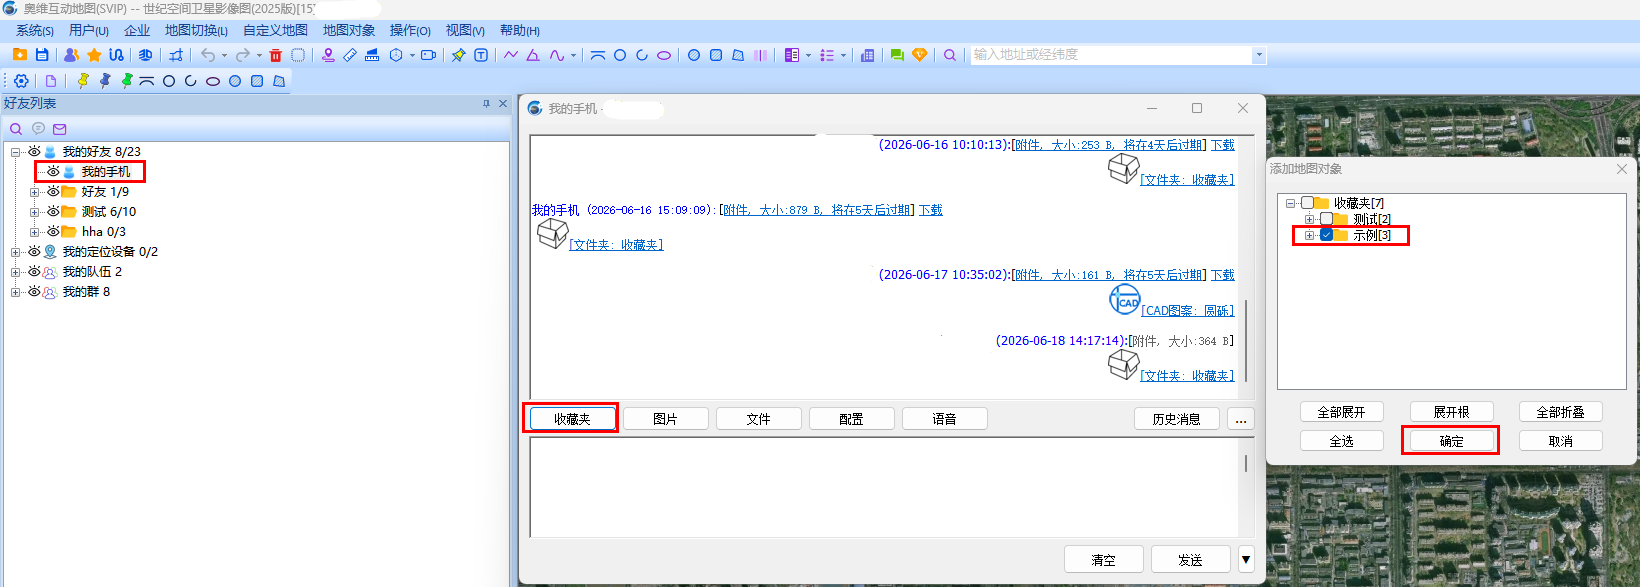Screen dimensions: 1640x587
Task: Click the 确定 button in dialog
Action: pyautogui.click(x=1451, y=441)
